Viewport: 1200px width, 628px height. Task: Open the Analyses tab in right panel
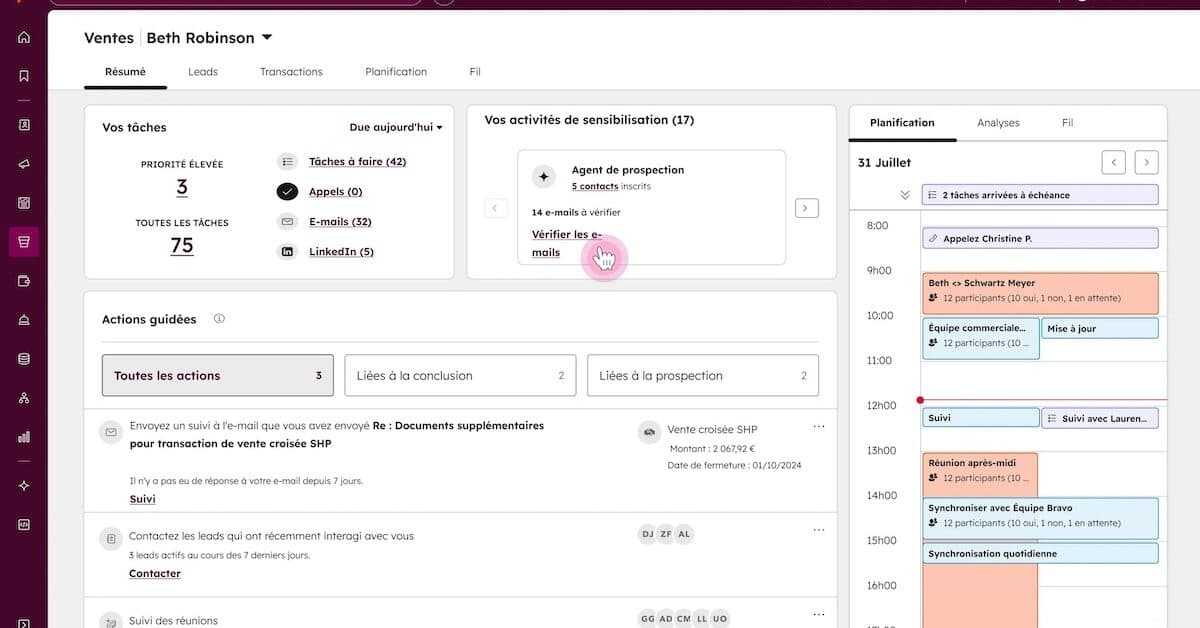click(x=998, y=123)
